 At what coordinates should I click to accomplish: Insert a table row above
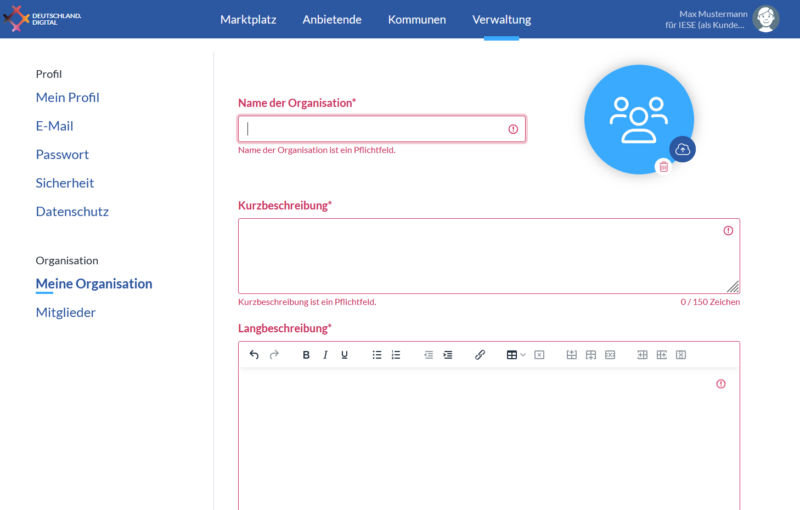coord(572,355)
